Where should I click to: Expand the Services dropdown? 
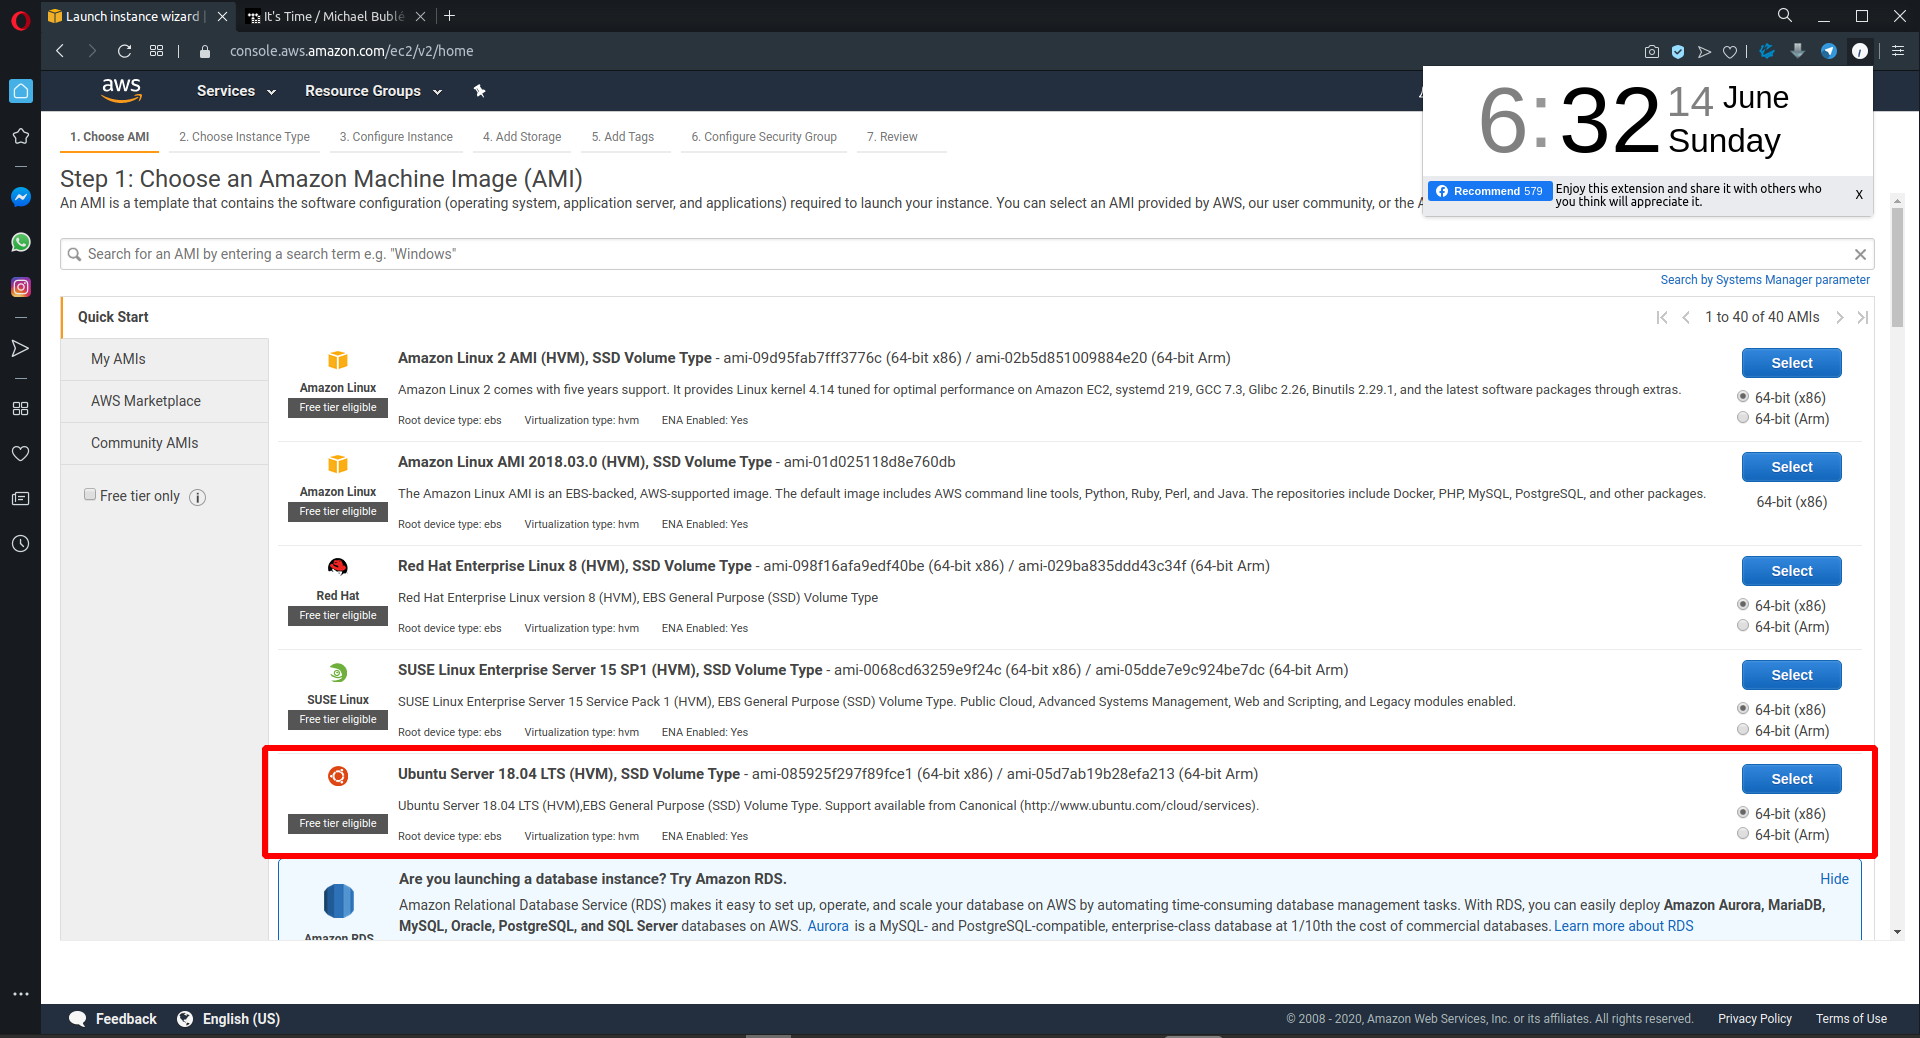[x=236, y=91]
